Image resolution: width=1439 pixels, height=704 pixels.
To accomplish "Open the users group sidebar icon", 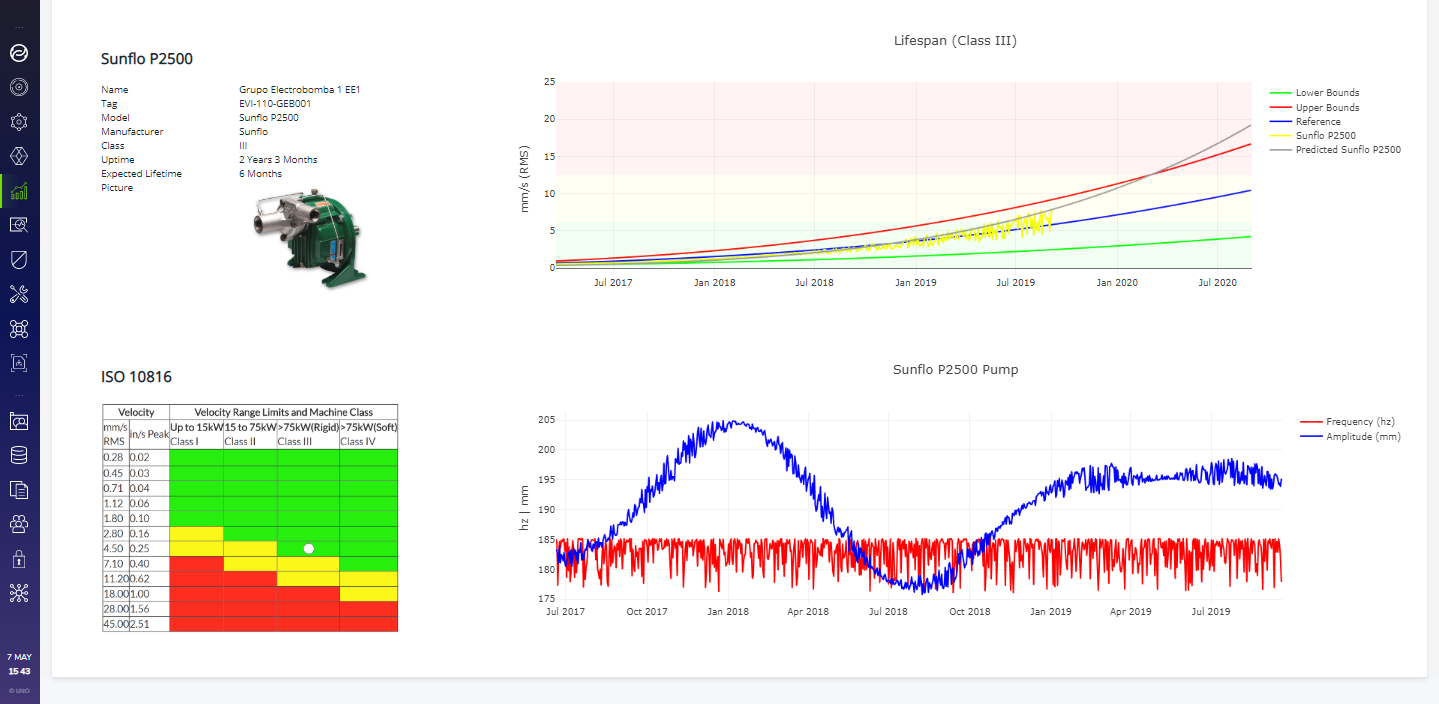I will [x=18, y=524].
